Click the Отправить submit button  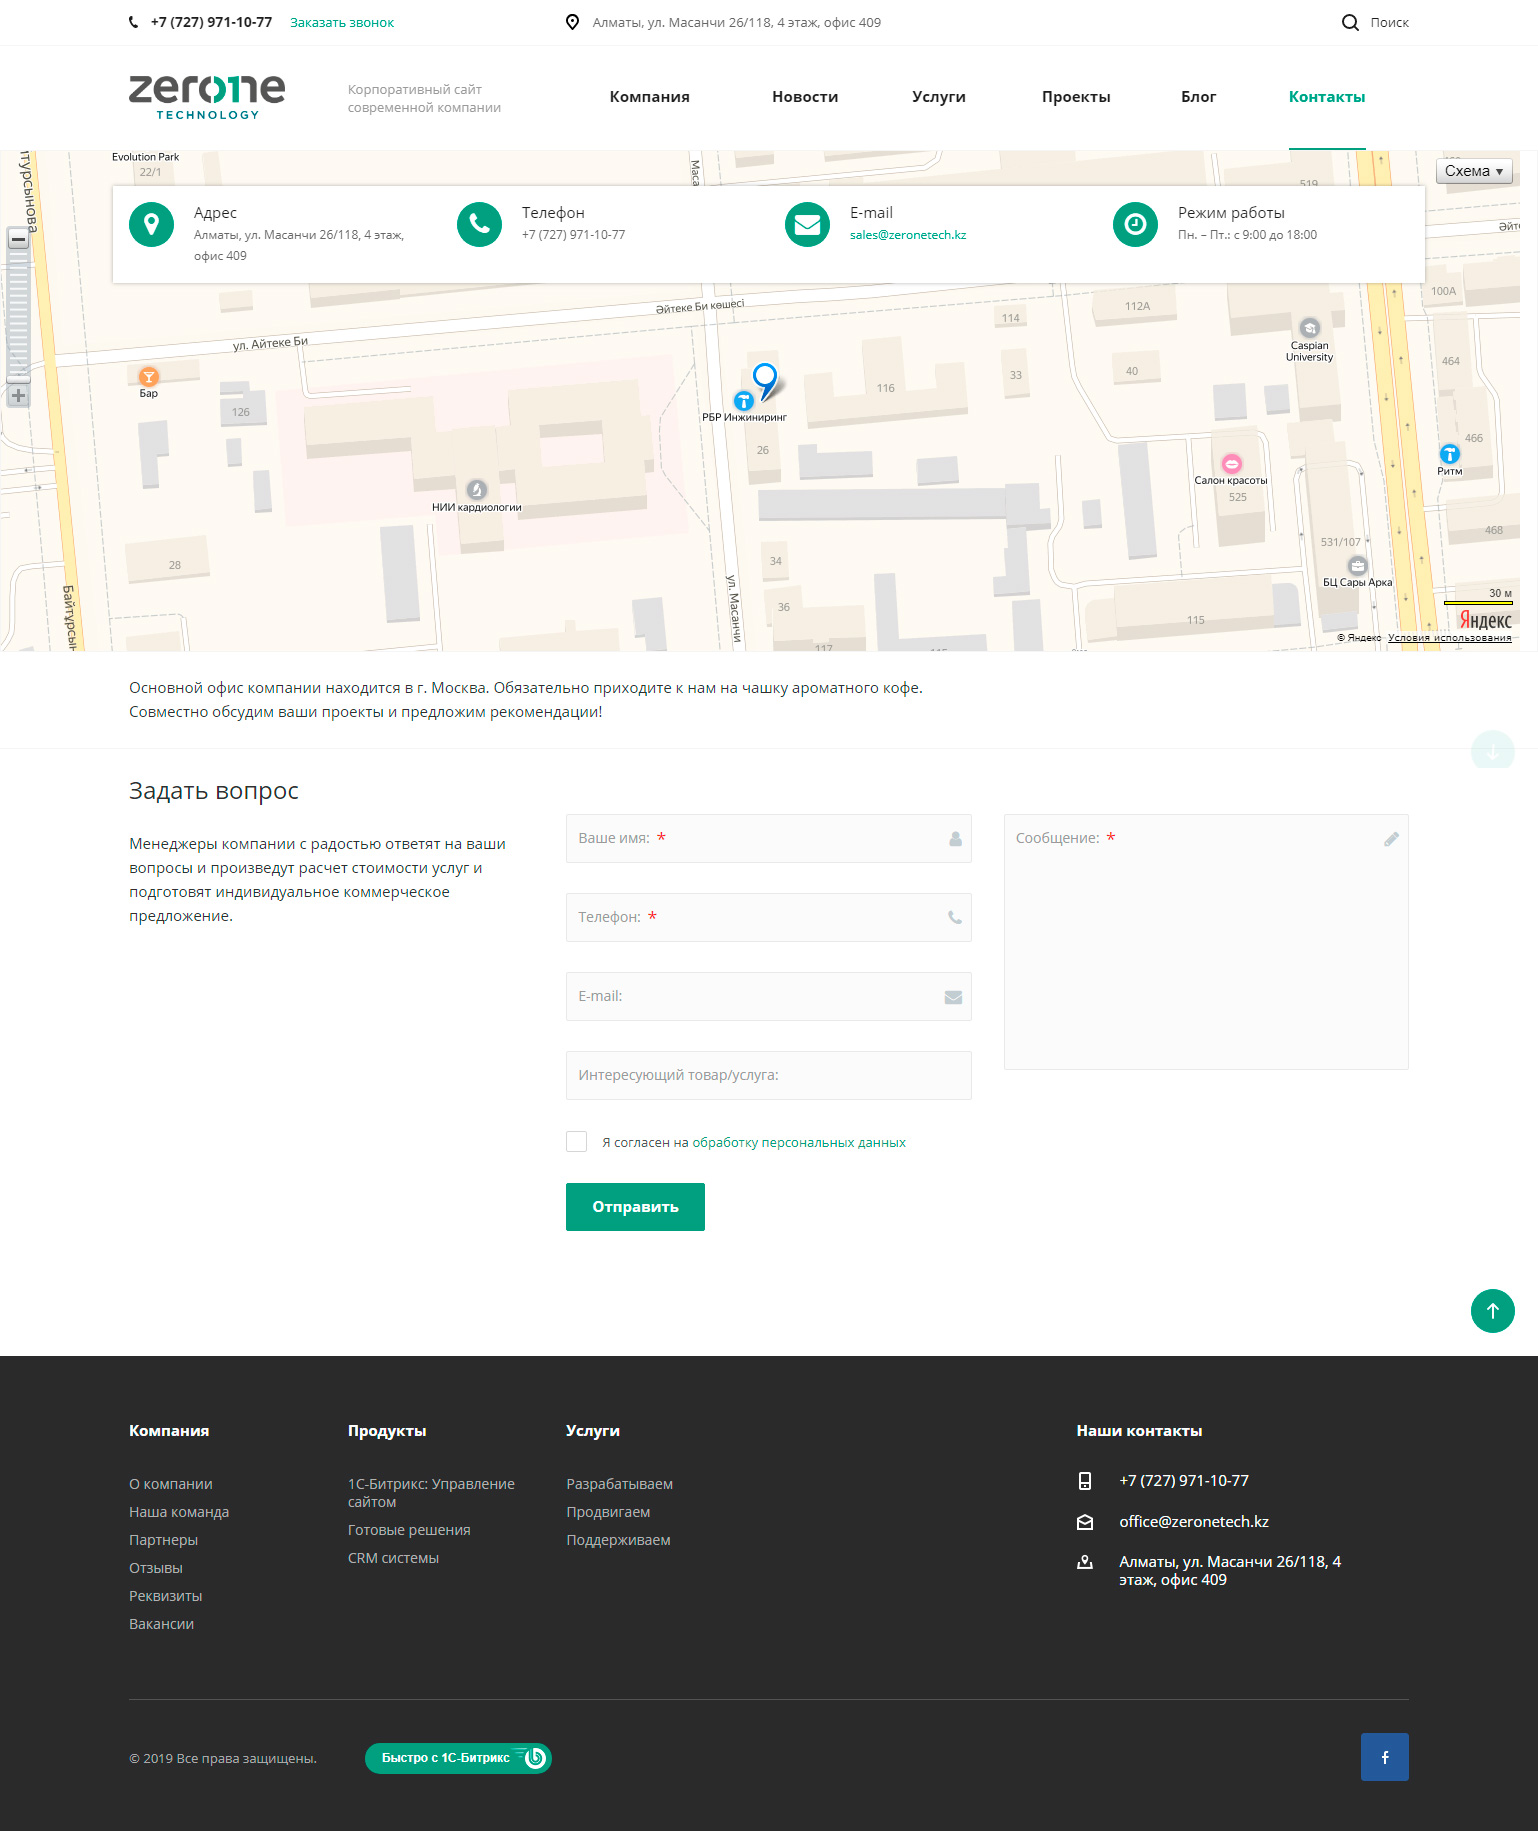pyautogui.click(x=635, y=1207)
